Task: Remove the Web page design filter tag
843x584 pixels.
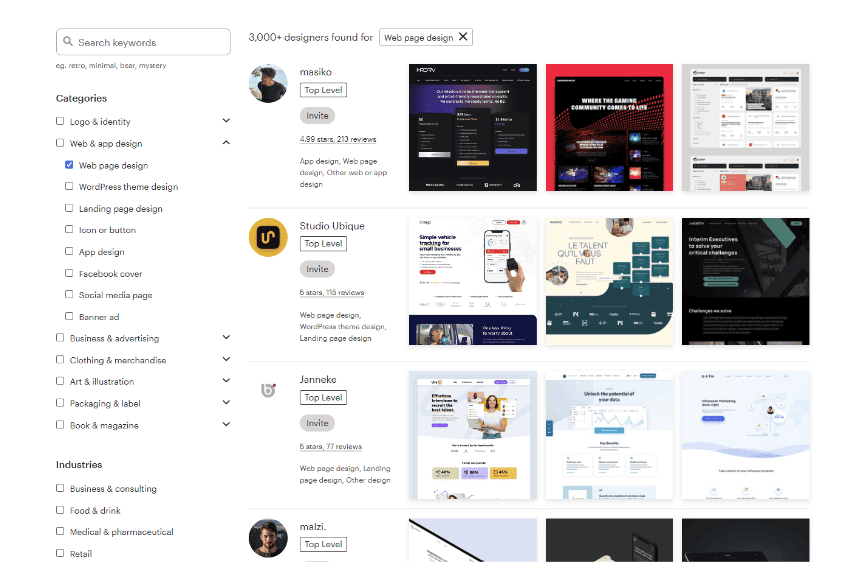Action: tap(464, 36)
